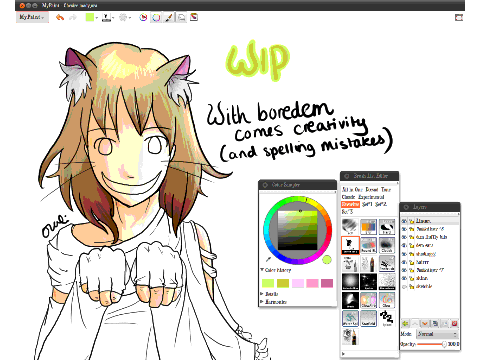Select the dark magenta-pink history swatch
Image resolution: width=480 pixels, height=360 pixels.
[327, 283]
